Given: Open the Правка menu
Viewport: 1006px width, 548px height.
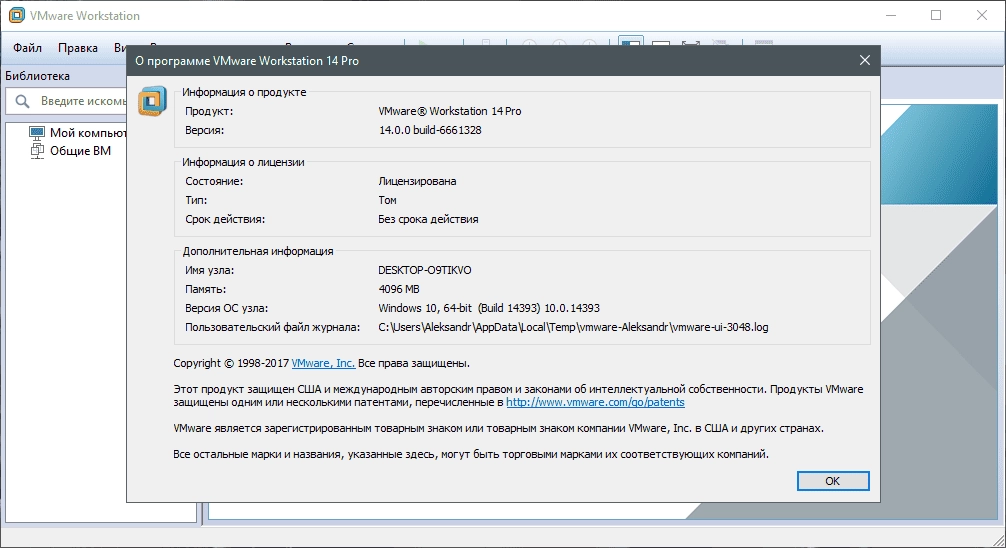Looking at the screenshot, I should click(78, 48).
